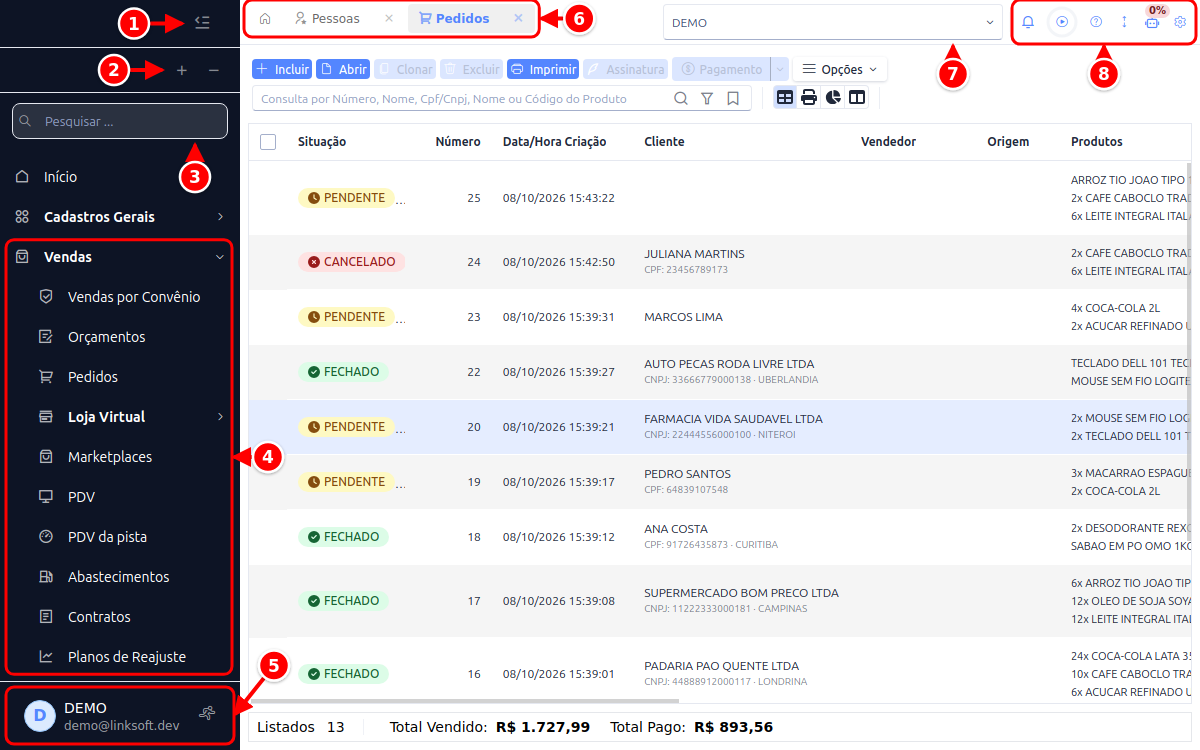The width and height of the screenshot is (1200, 750).
Task: Close the Pedidos tab
Action: tap(518, 19)
